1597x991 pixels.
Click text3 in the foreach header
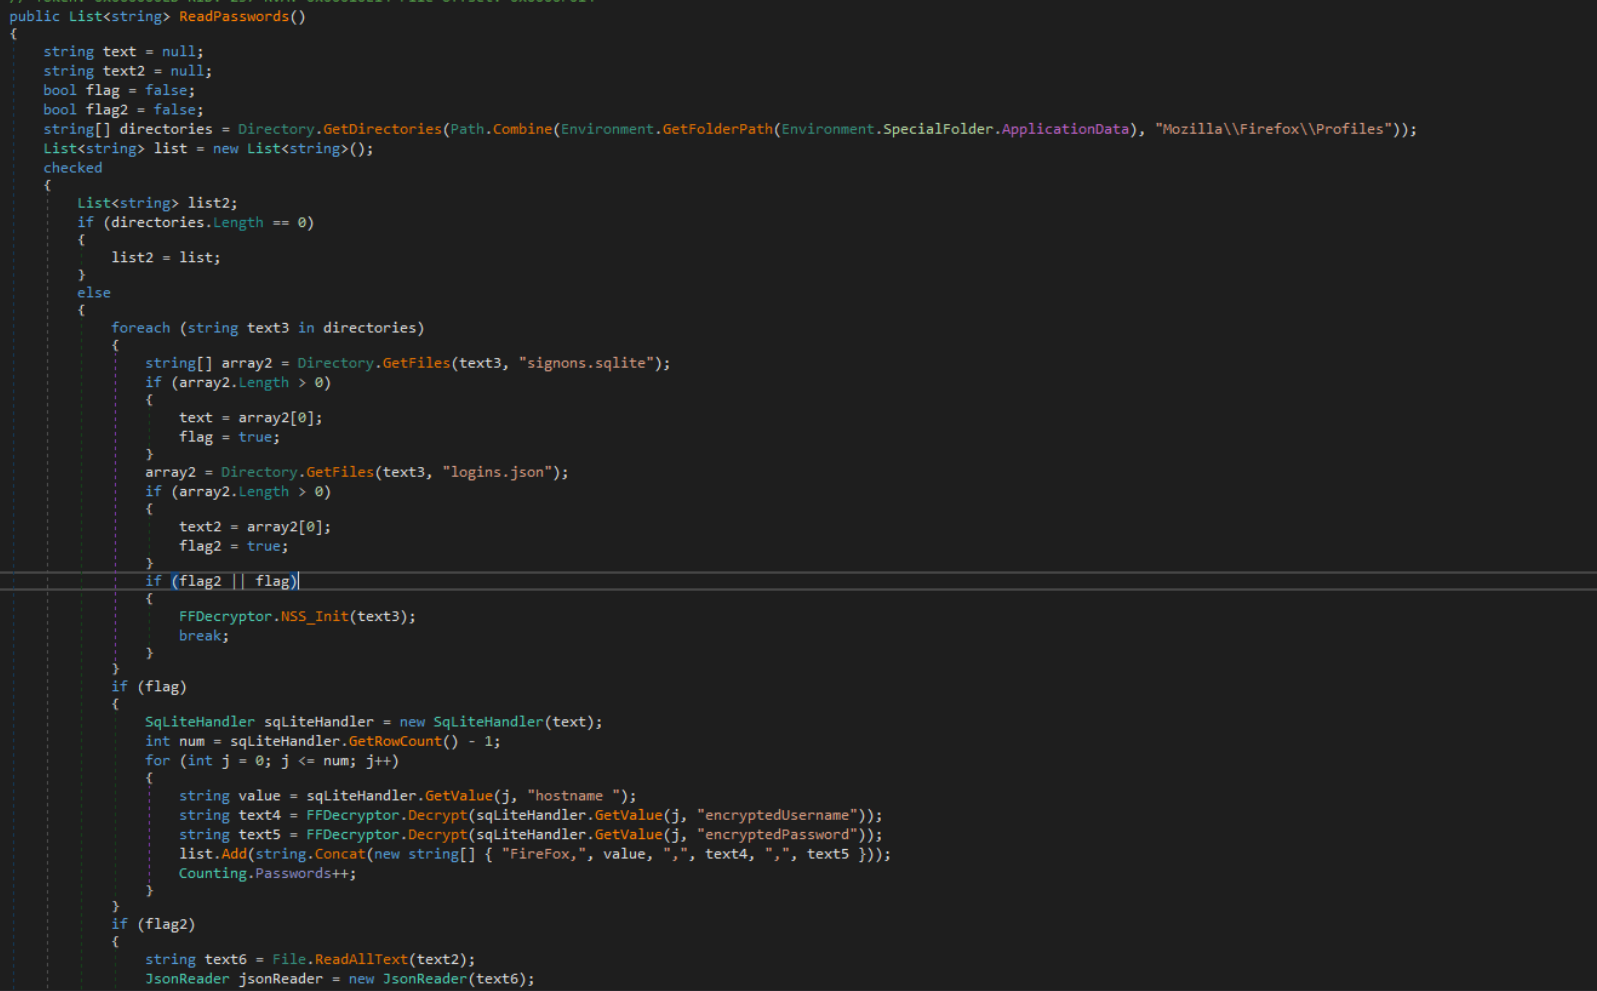(x=268, y=328)
